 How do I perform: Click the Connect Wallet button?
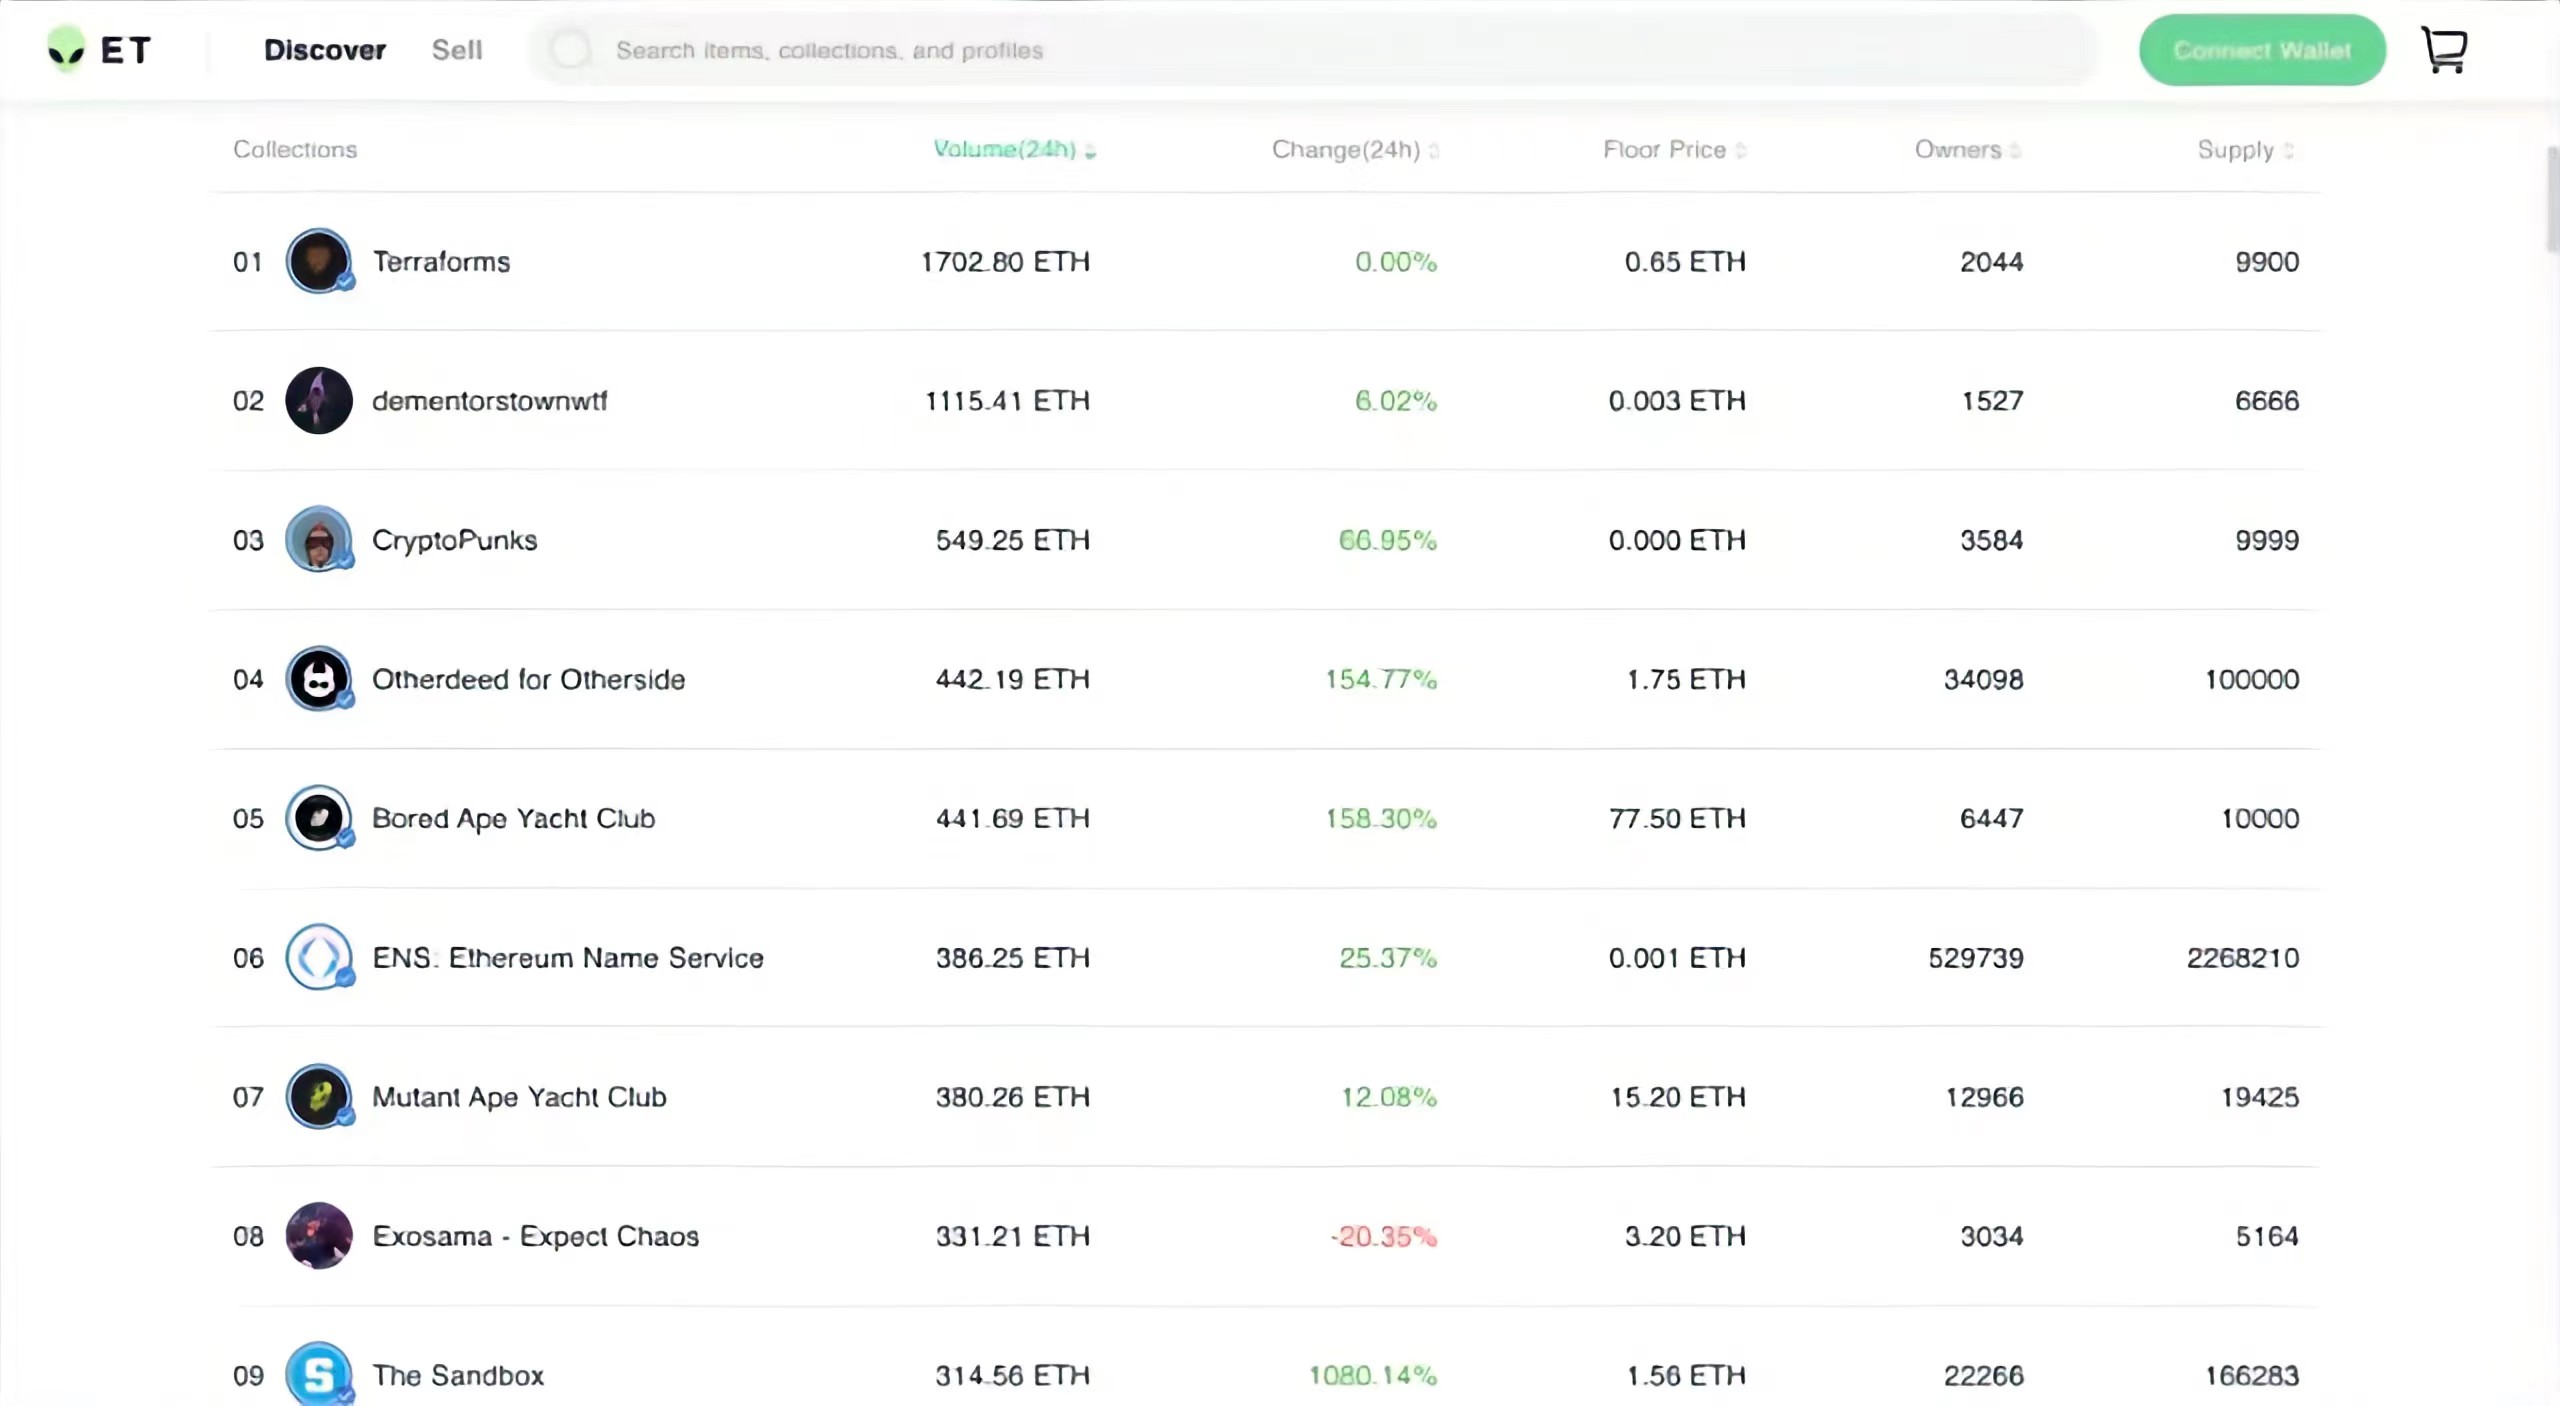coord(2262,50)
